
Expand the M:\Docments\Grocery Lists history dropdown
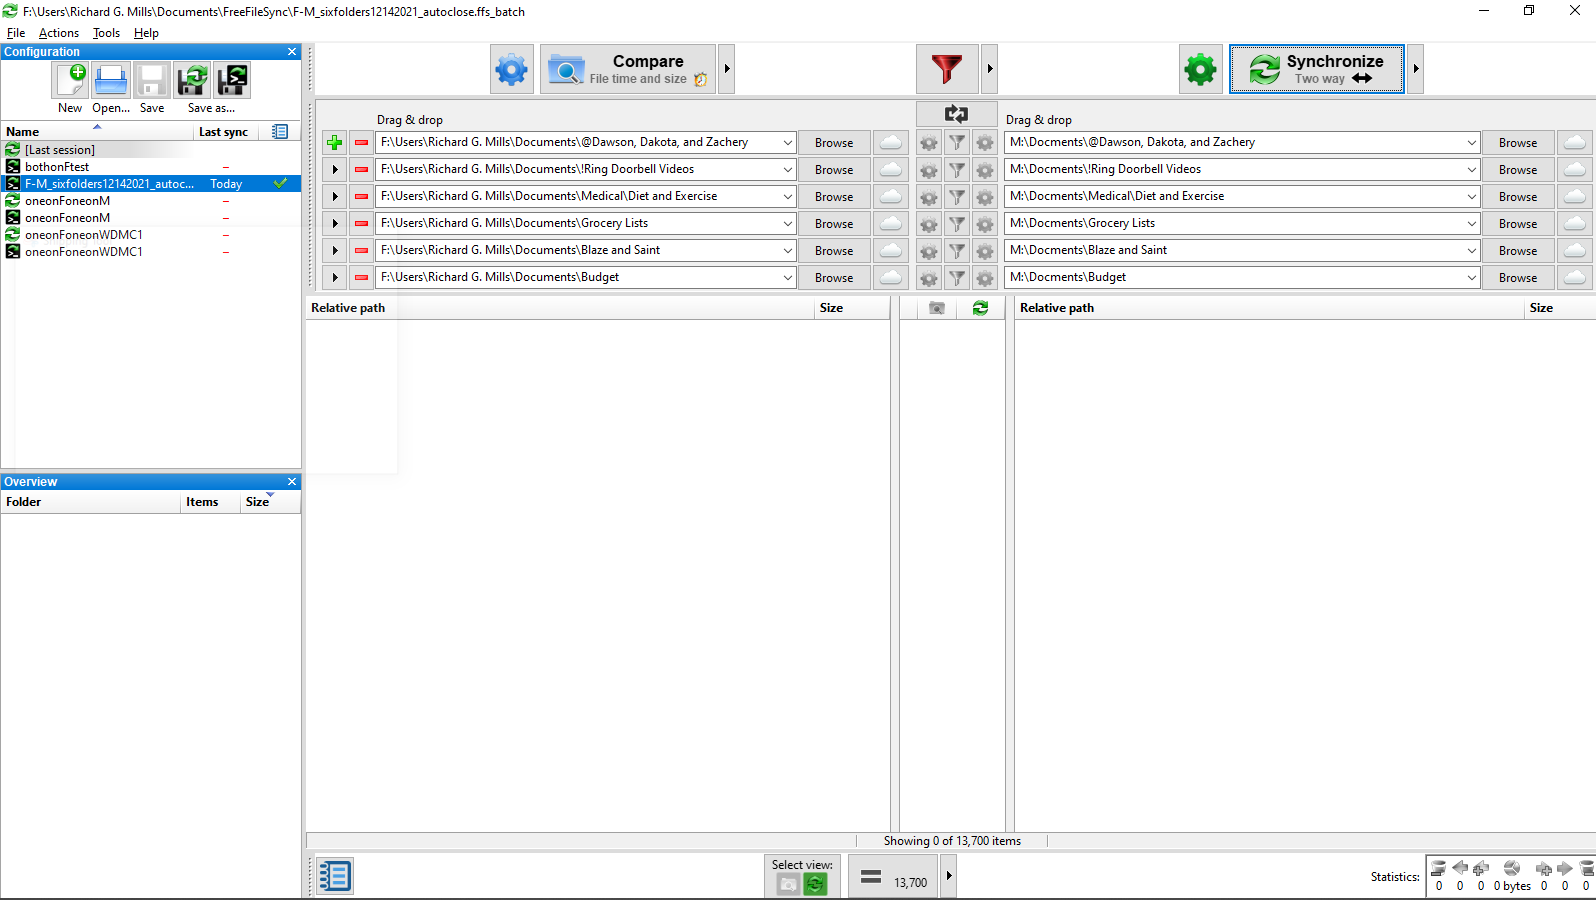1471,224
